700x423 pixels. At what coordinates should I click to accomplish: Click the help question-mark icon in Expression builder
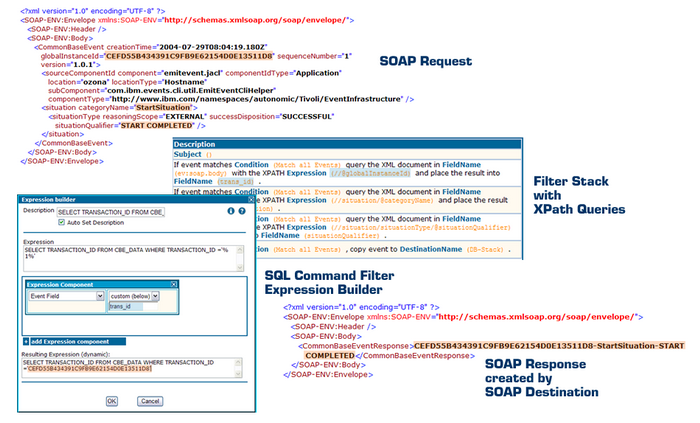pos(242,211)
